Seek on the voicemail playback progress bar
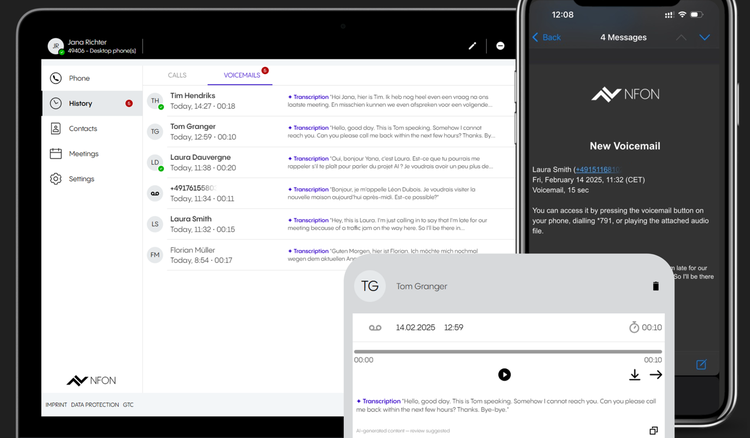Viewport: 750px width, 438px height. pyautogui.click(x=507, y=351)
